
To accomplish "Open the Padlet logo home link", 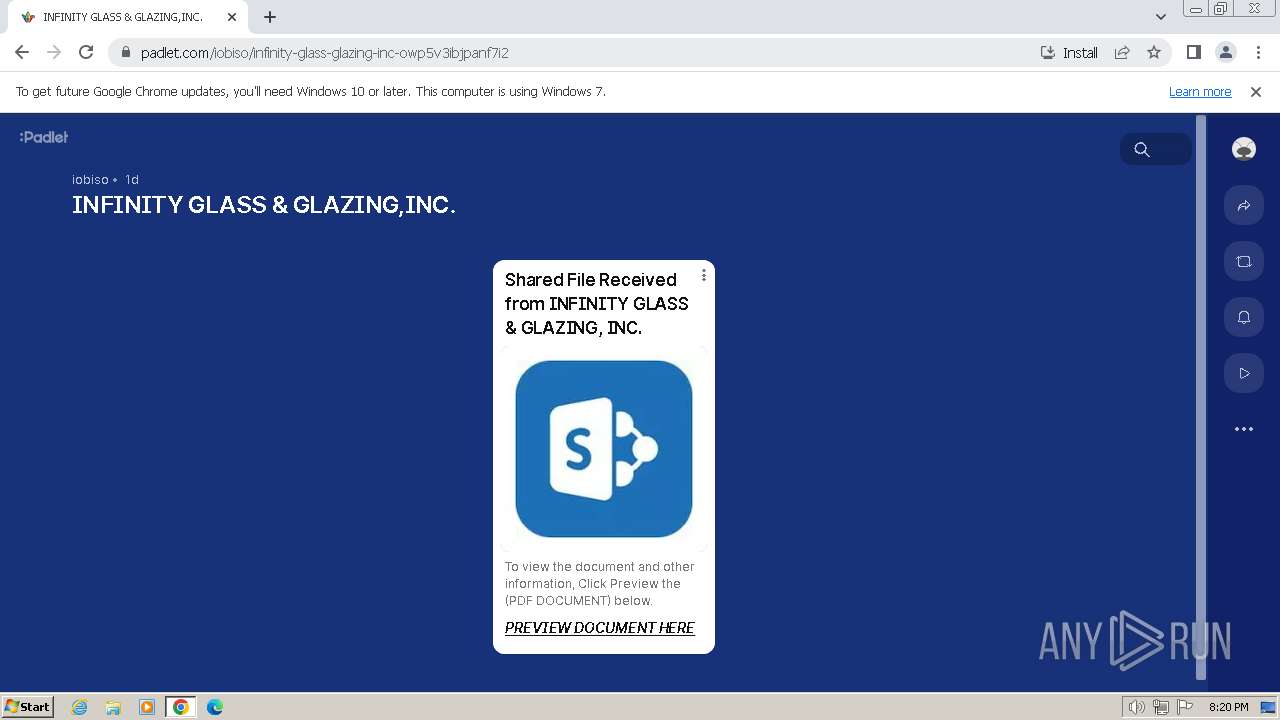I will 44,137.
